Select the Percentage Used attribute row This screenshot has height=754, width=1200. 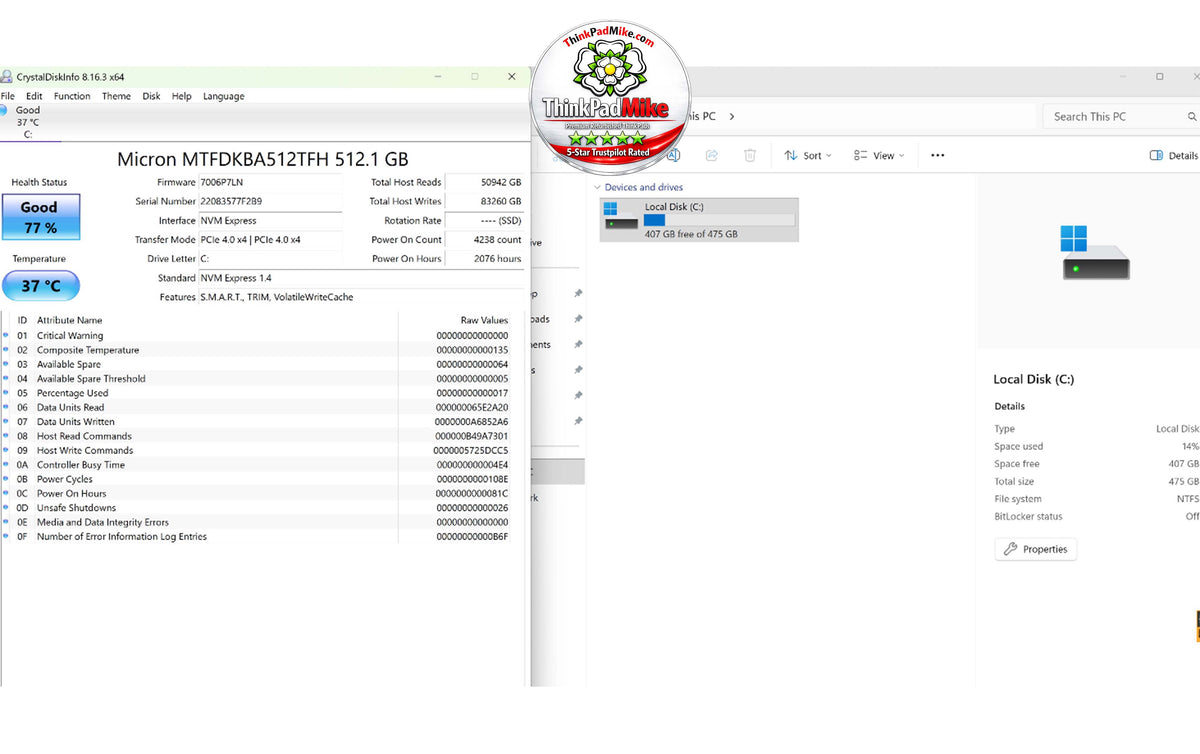[262, 393]
